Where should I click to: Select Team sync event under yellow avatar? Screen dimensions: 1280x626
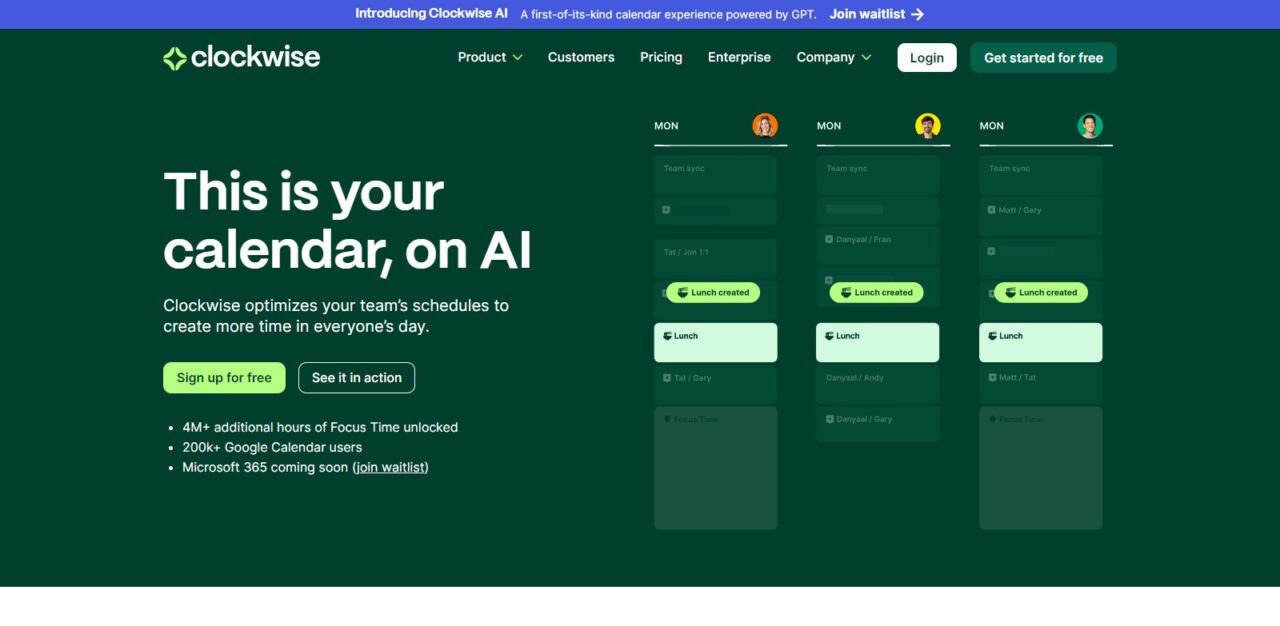click(x=878, y=175)
